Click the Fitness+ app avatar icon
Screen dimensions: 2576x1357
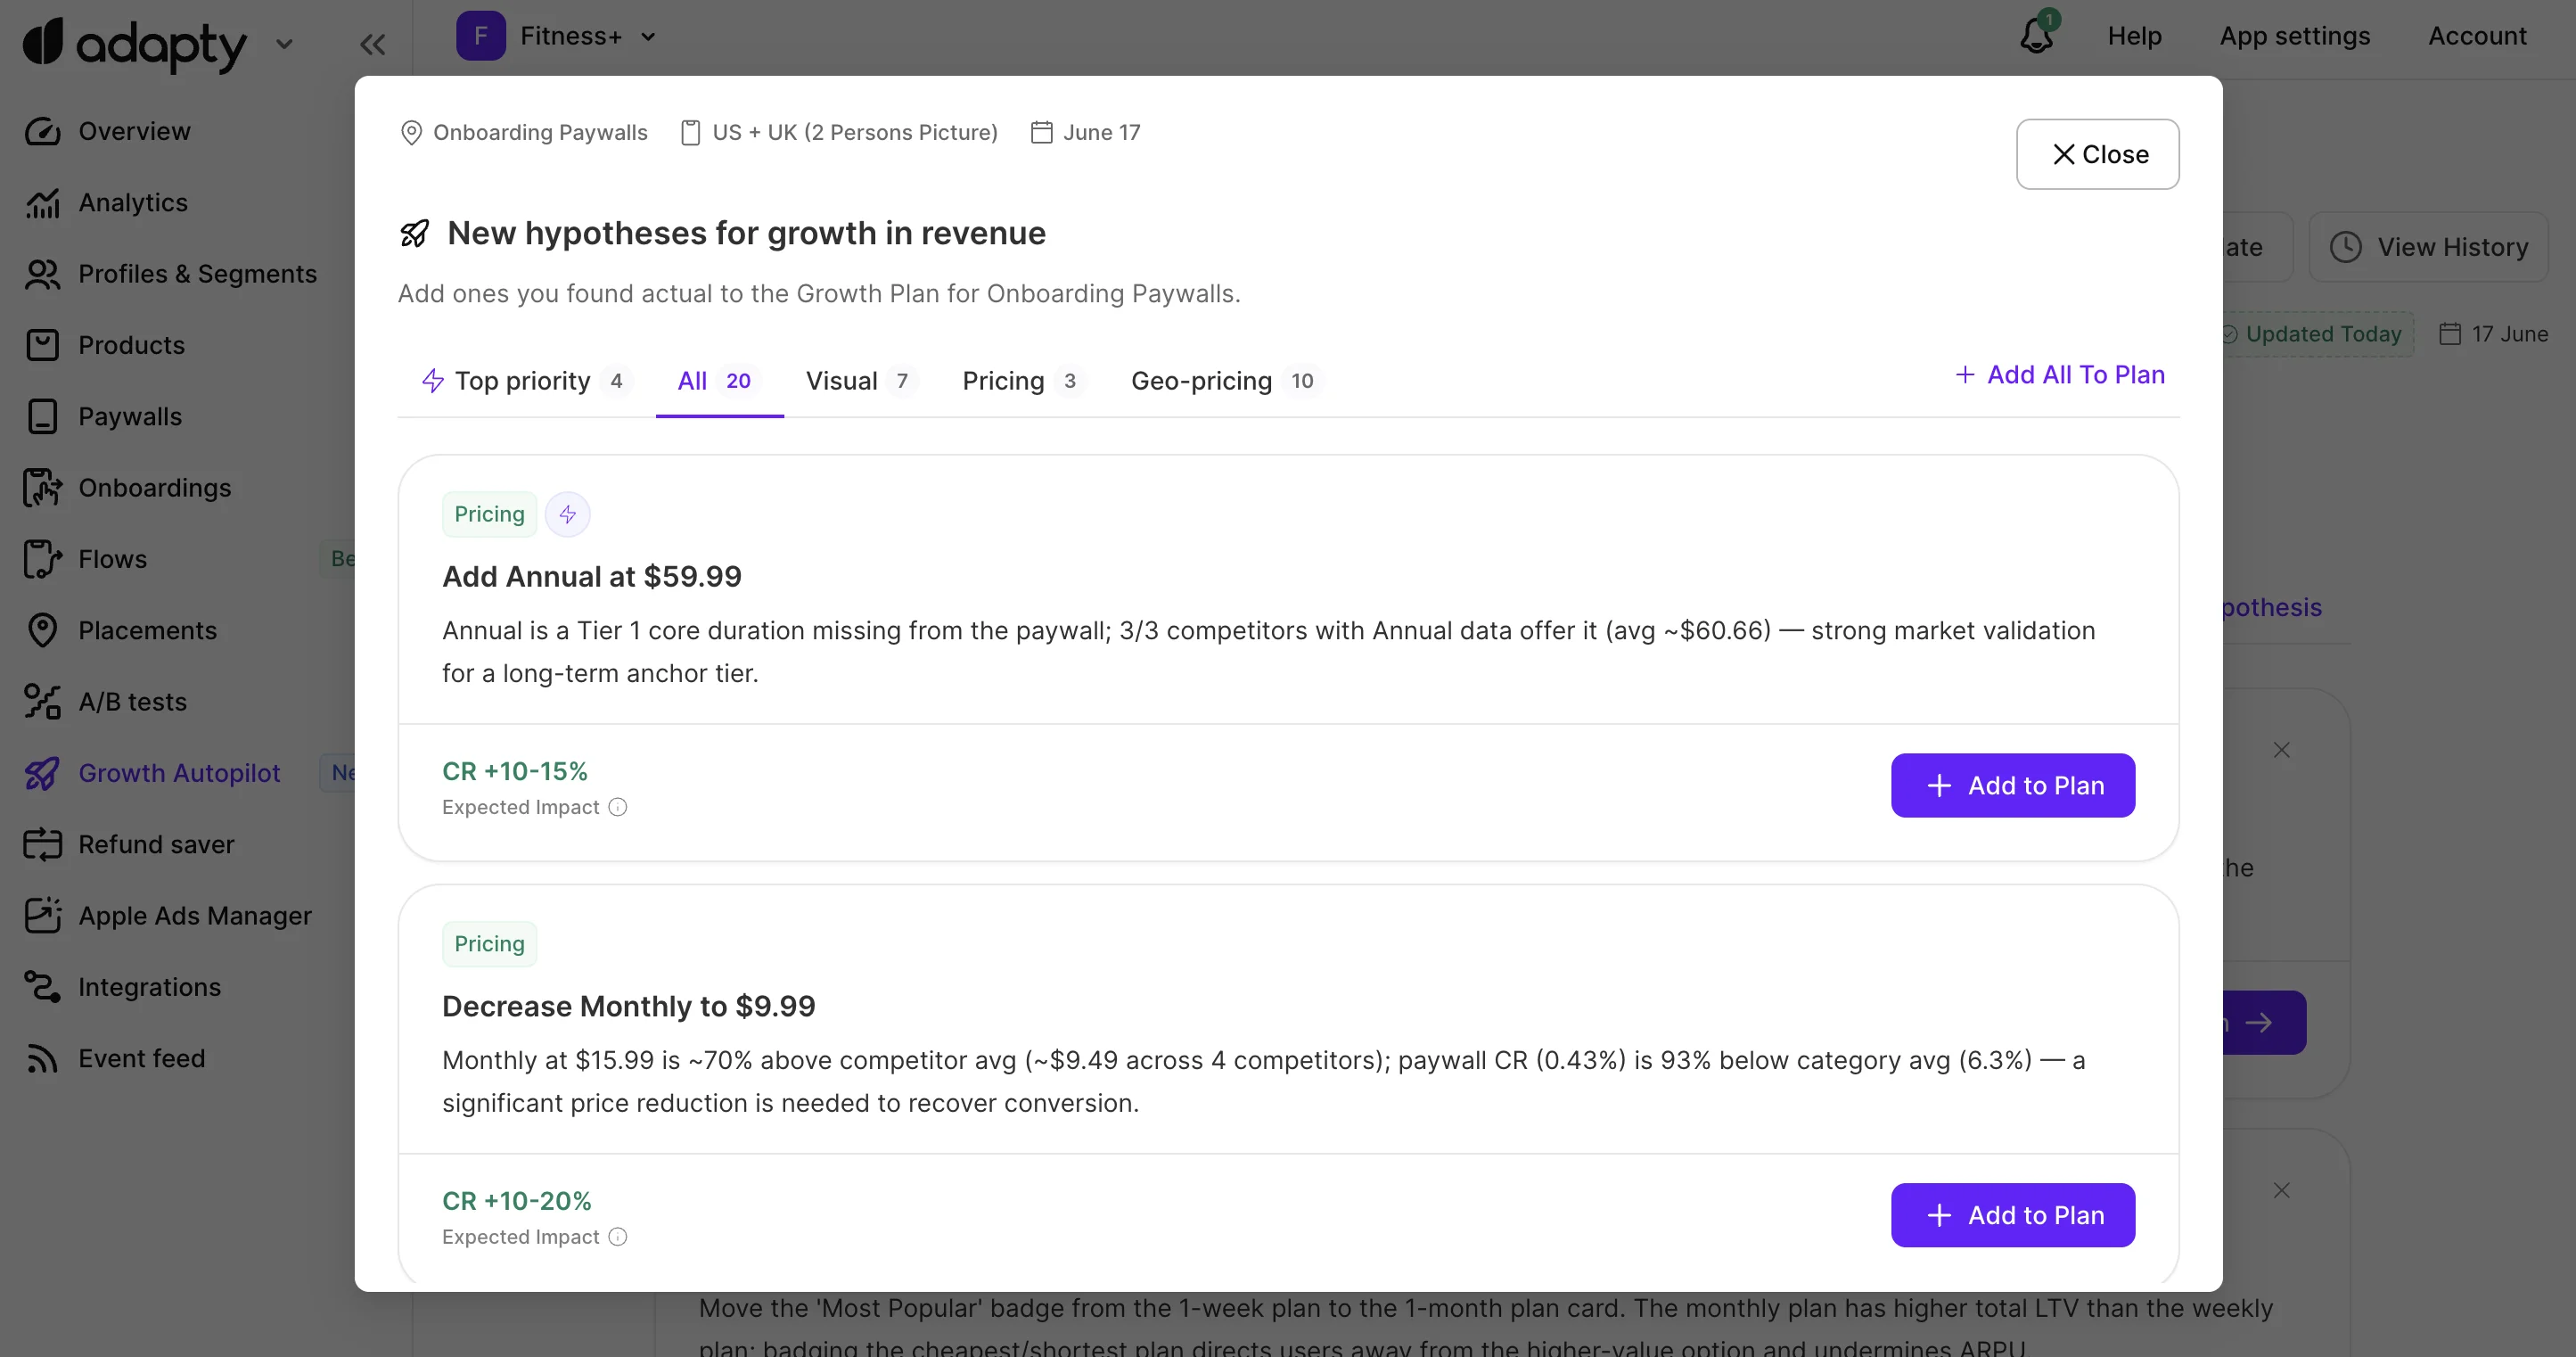(481, 36)
